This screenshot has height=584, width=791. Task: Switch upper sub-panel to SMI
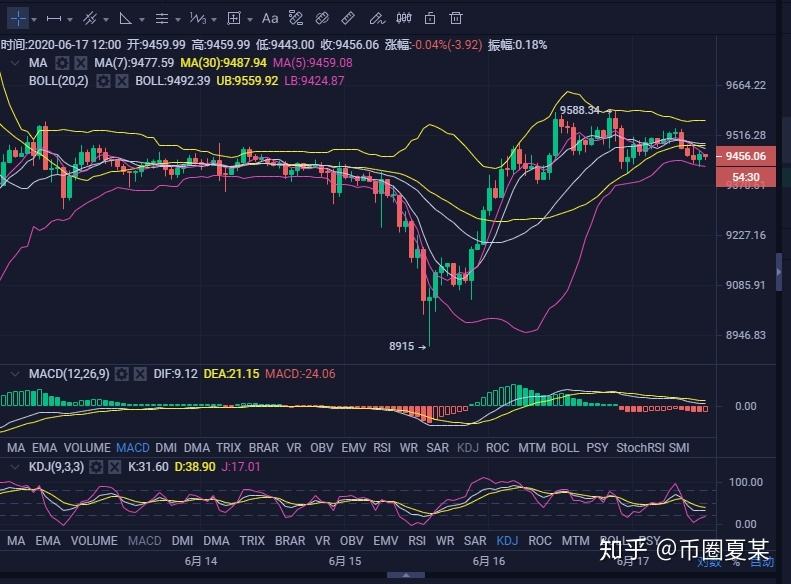tap(679, 448)
